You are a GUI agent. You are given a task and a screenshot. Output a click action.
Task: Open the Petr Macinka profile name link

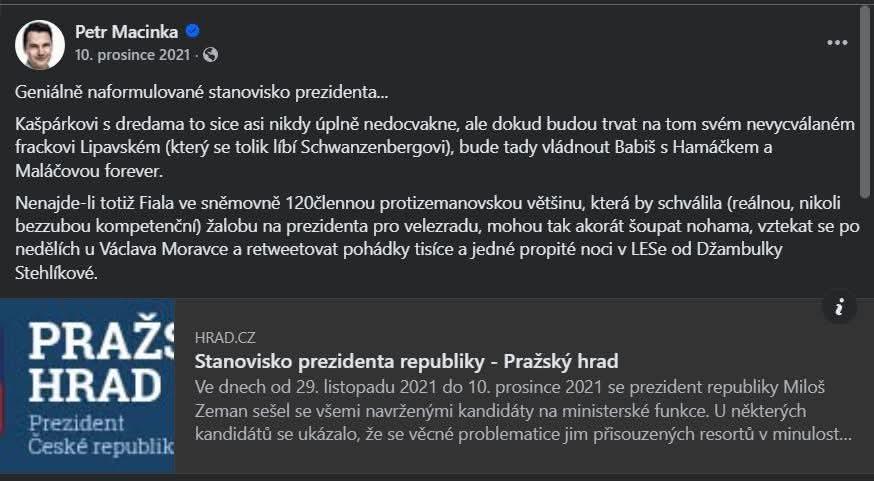point(126,32)
